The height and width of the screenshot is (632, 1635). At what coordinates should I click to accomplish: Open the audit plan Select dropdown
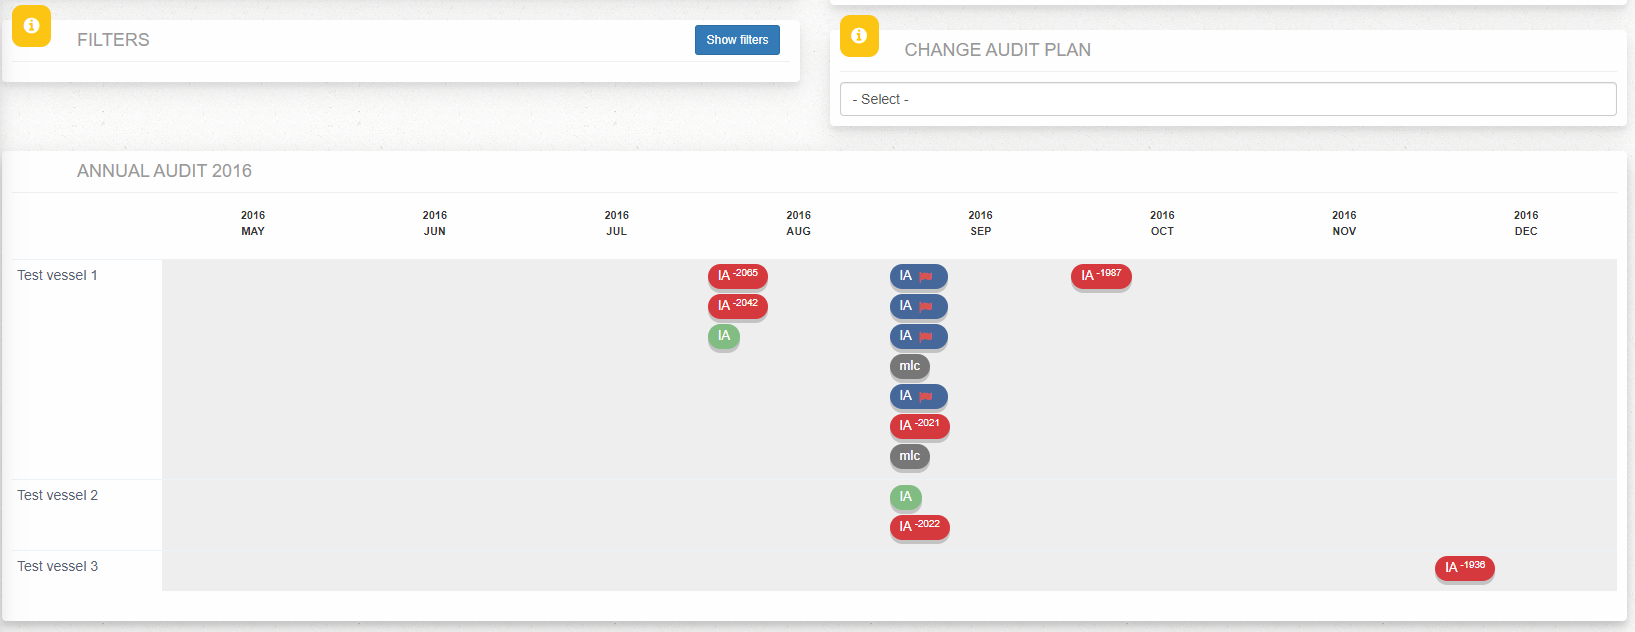(x=1227, y=99)
